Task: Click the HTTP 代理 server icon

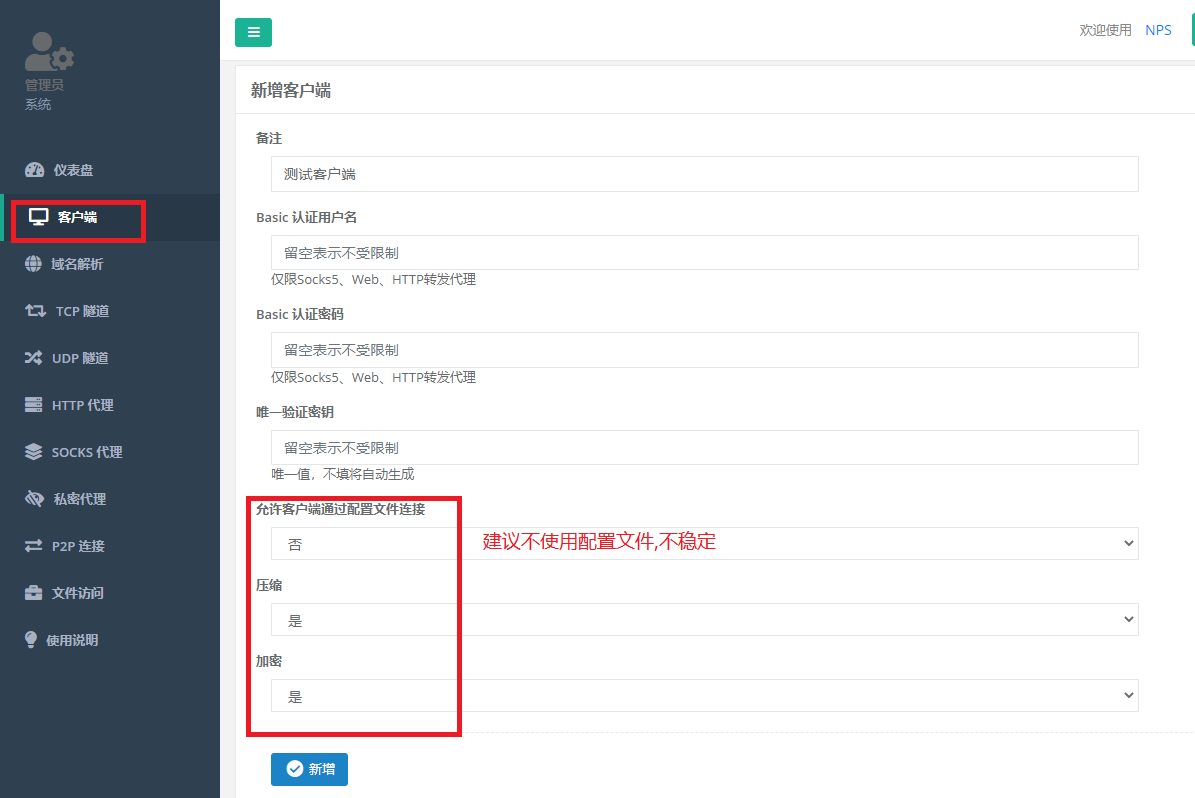Action: coord(34,405)
